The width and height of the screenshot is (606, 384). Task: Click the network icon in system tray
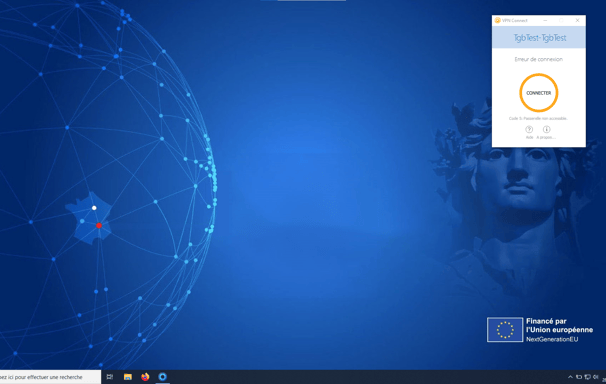(x=587, y=377)
